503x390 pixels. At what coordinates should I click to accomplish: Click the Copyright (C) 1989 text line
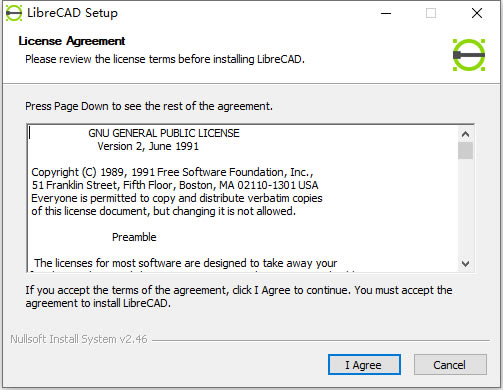(x=172, y=172)
